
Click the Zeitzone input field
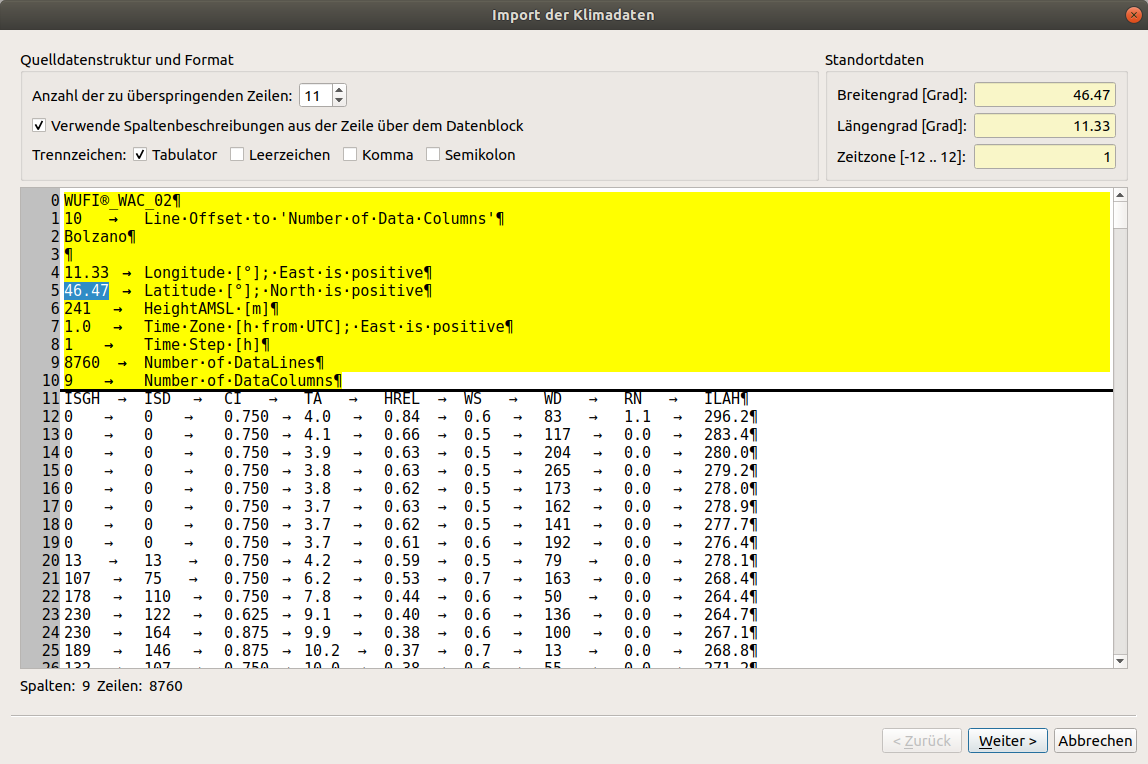click(x=1045, y=157)
